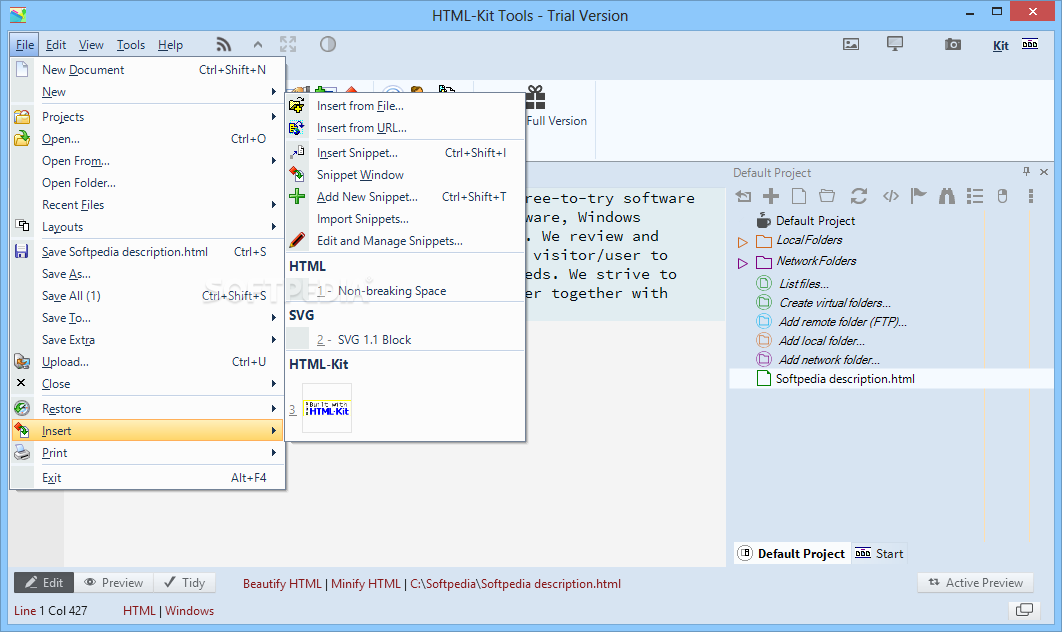Choose New Document from File menu

pyautogui.click(x=148, y=70)
